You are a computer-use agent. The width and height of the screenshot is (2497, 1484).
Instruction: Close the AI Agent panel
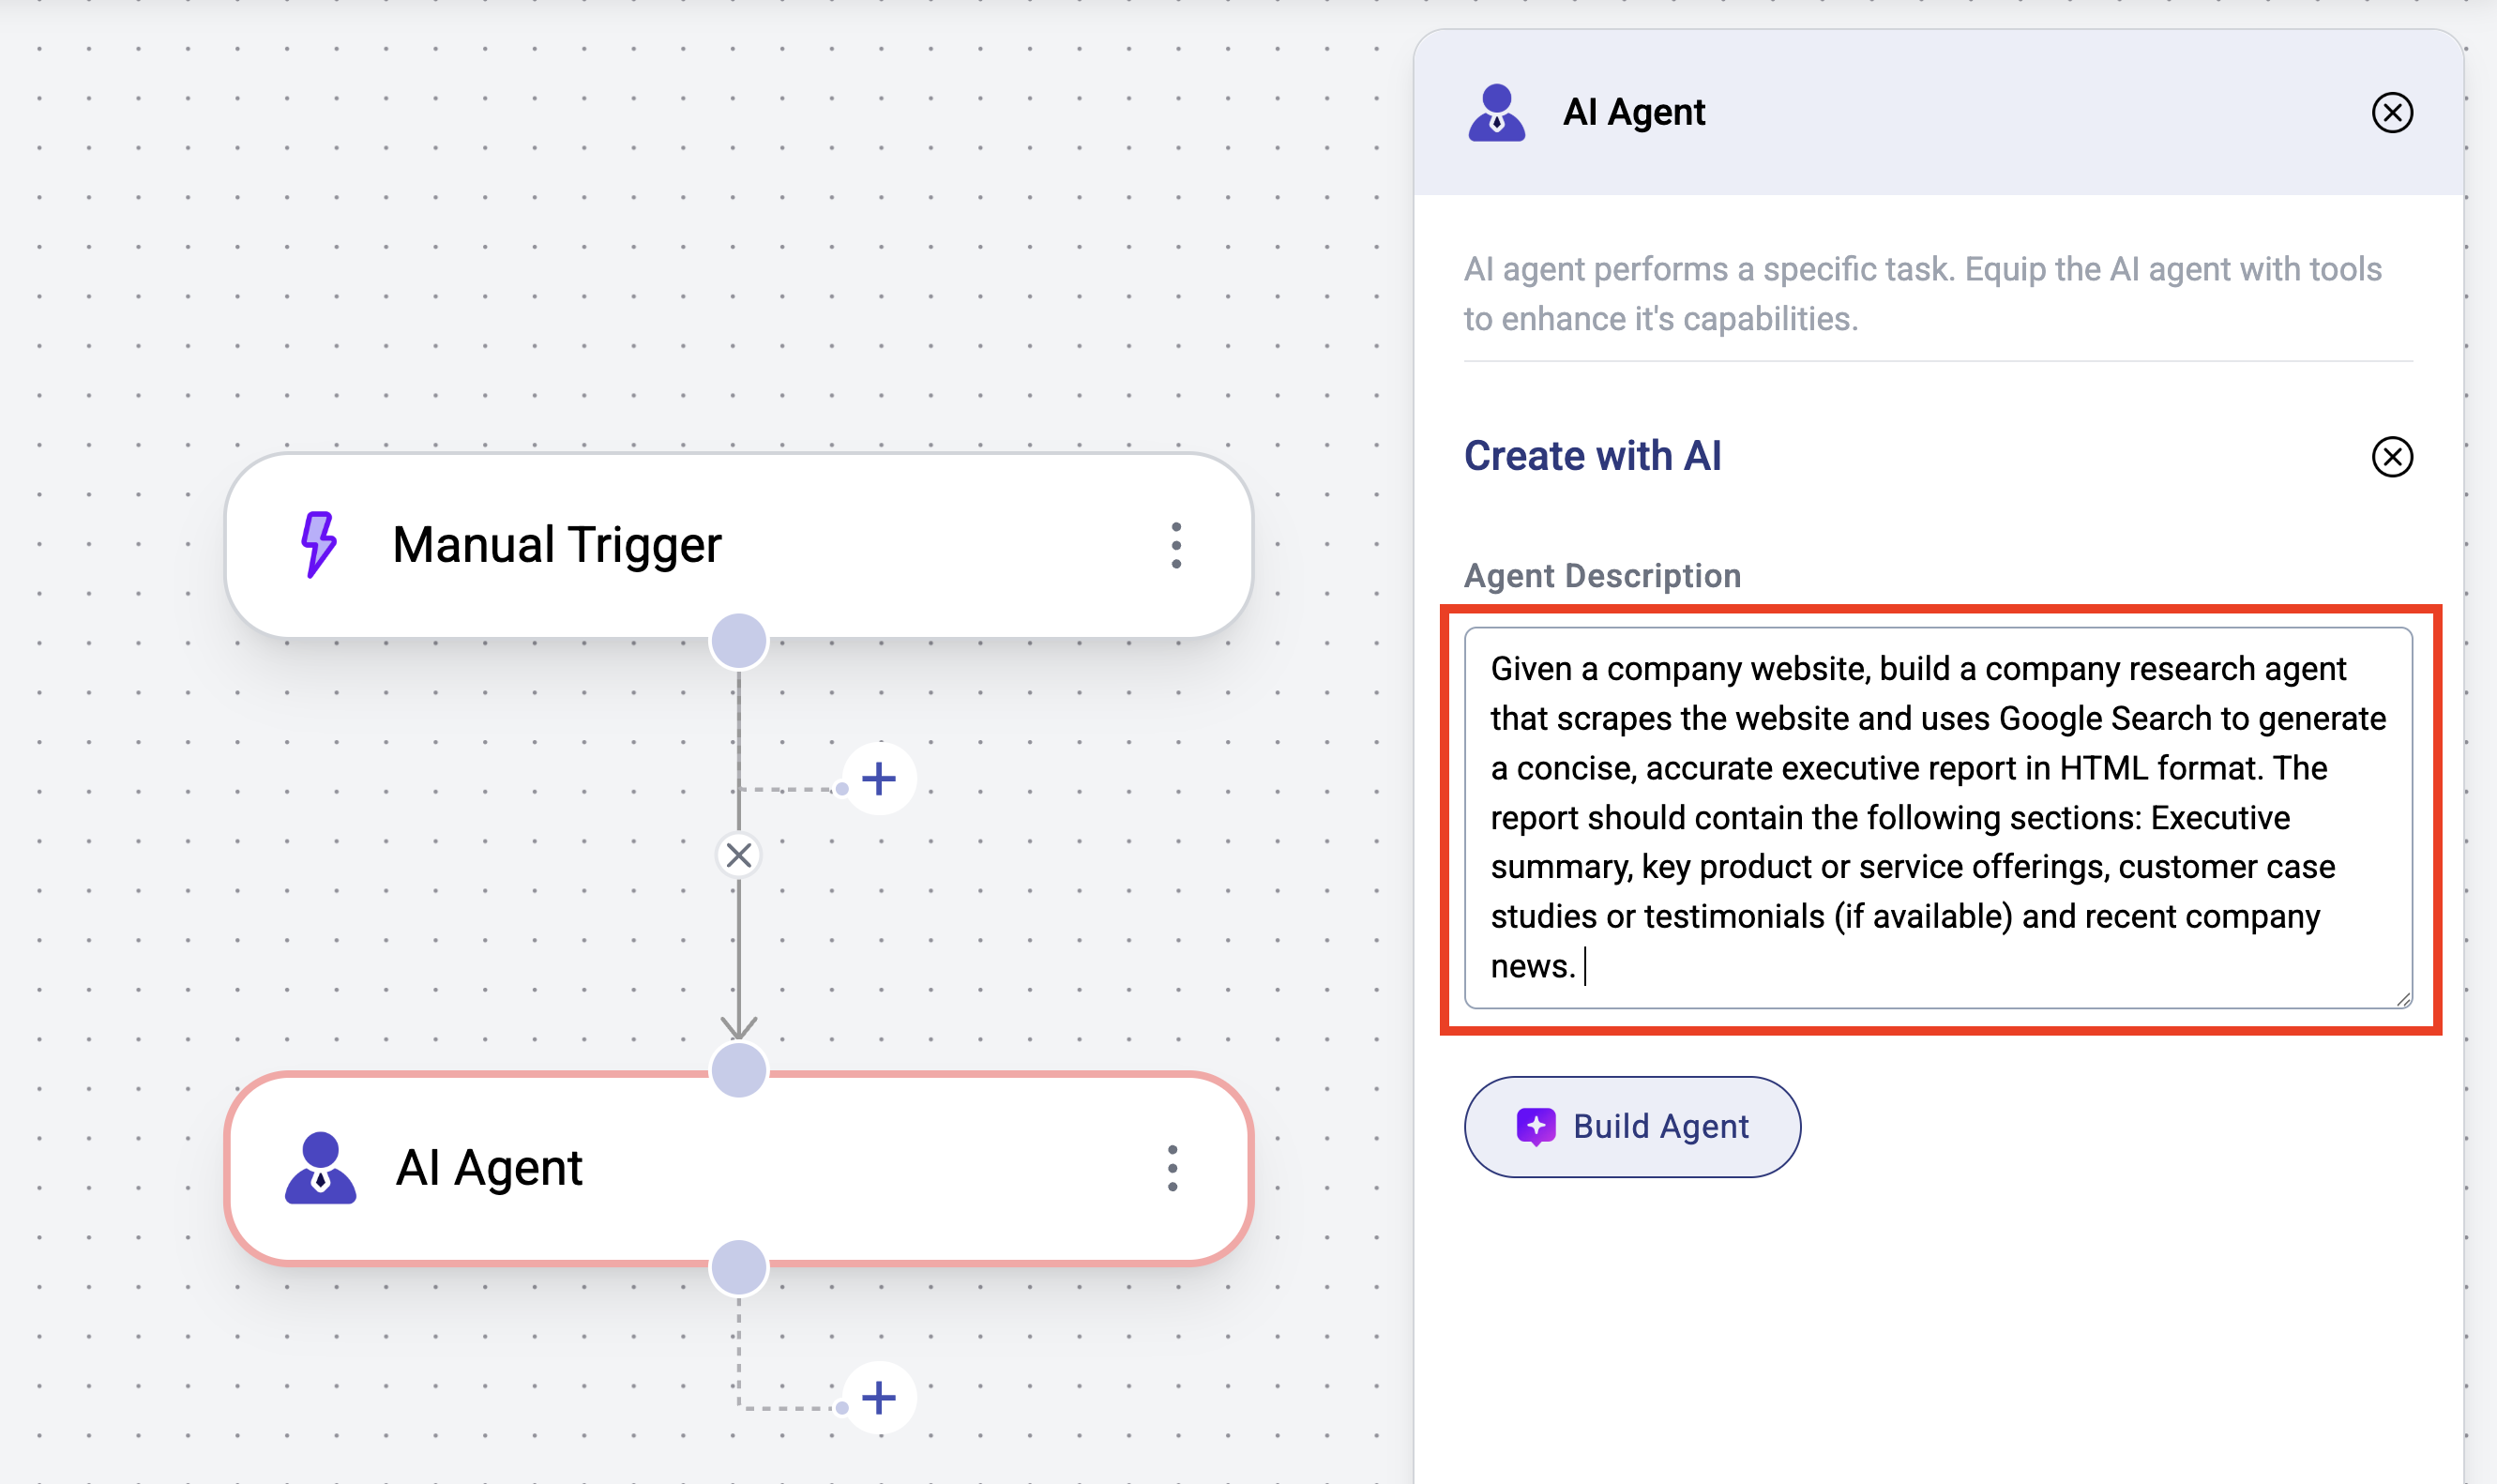[2392, 113]
